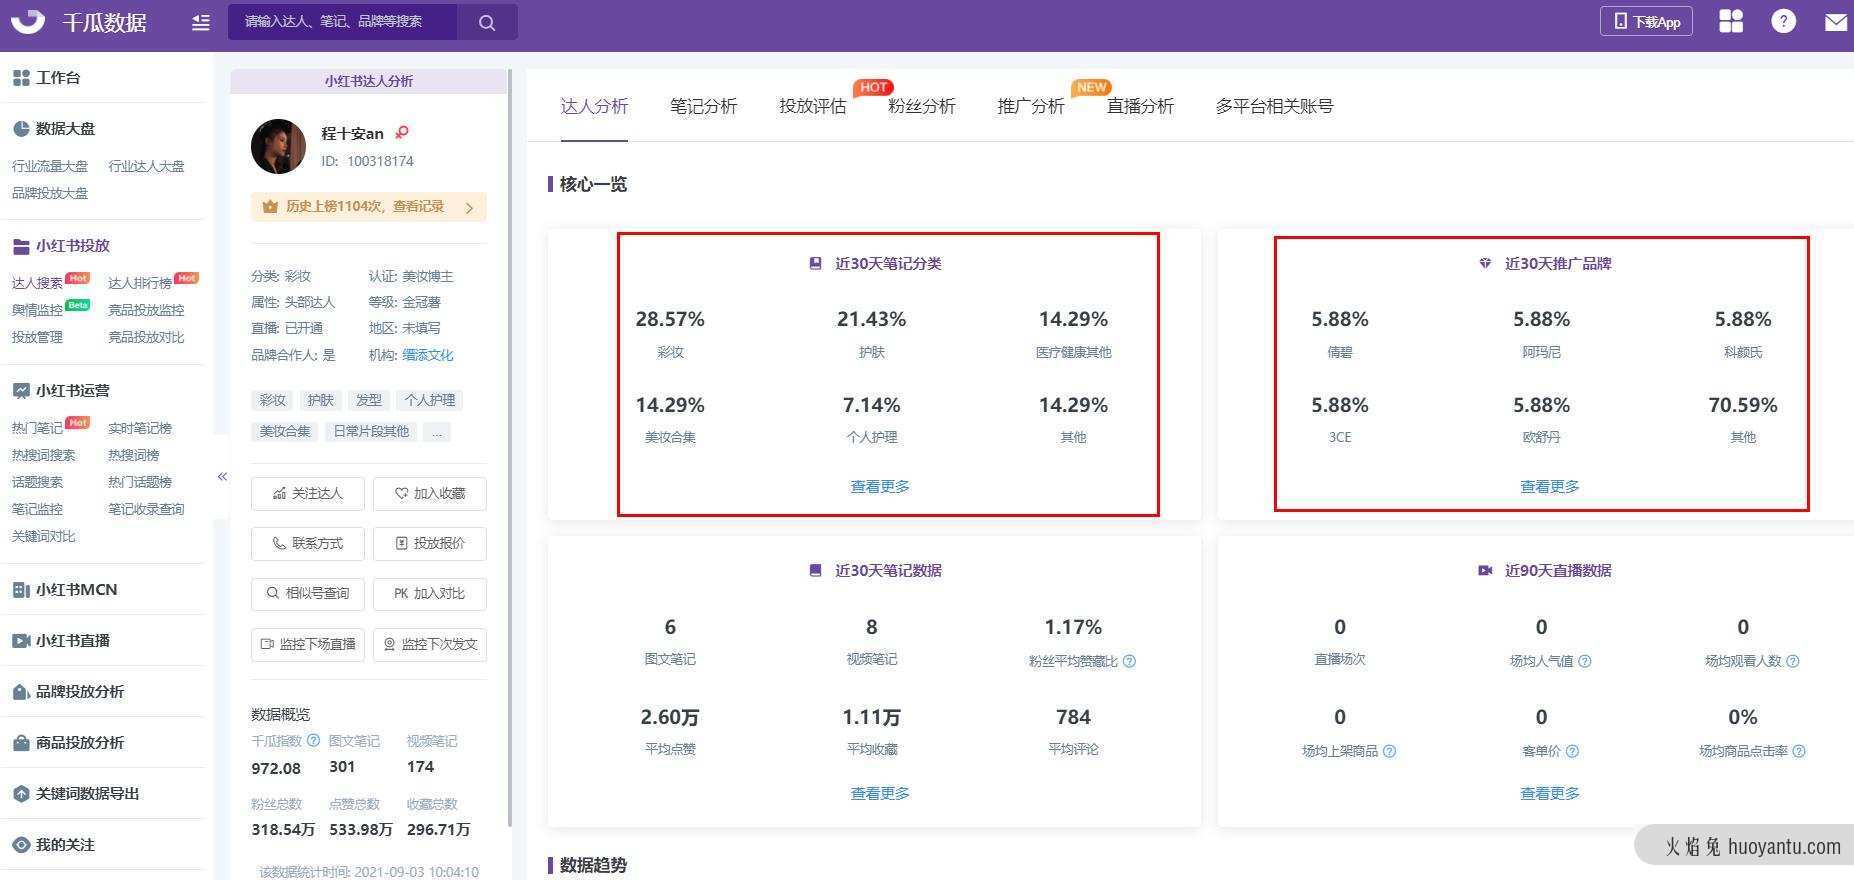This screenshot has width=1854, height=880.
Task: Switch to 达人分析 tab
Action: point(594,106)
